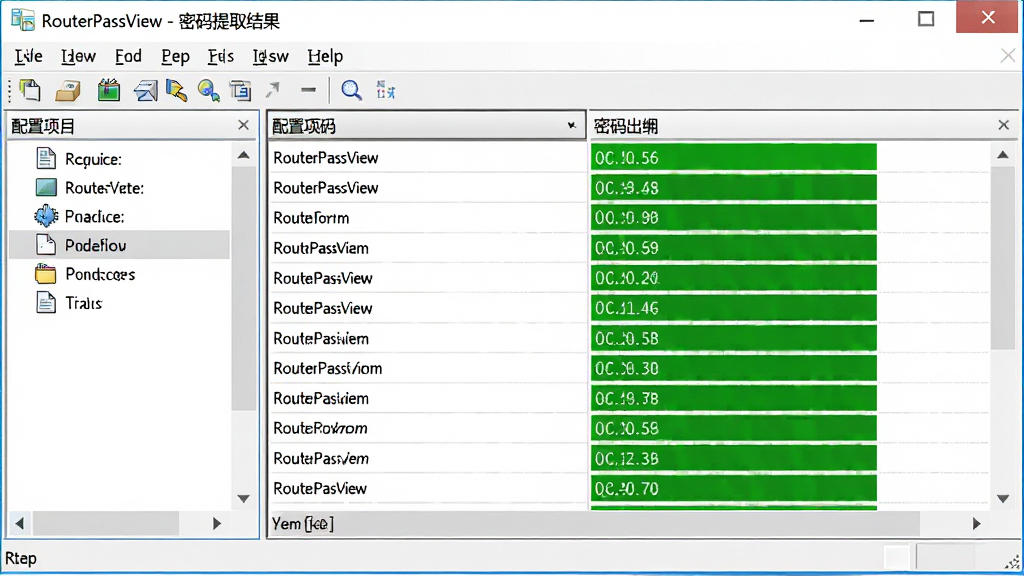Click the green package toolbar icon
The height and width of the screenshot is (576, 1024).
(x=108, y=90)
